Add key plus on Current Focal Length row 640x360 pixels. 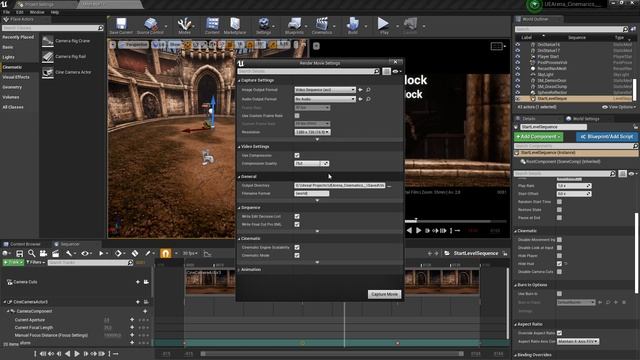pyautogui.click(x=132, y=327)
